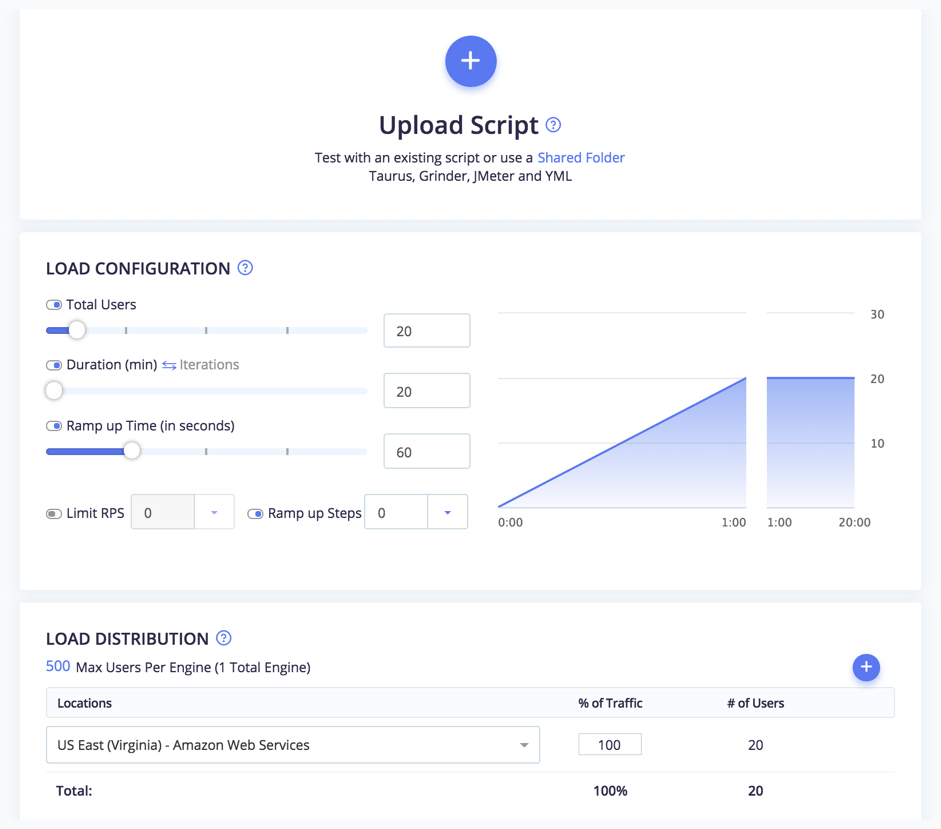941x829 pixels.
Task: Click the % of Traffic column header
Action: 610,703
